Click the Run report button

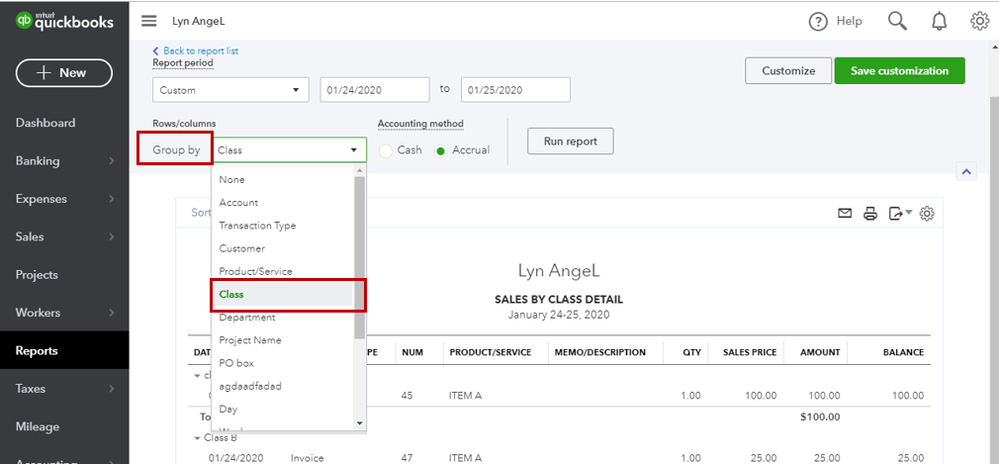[x=570, y=141]
